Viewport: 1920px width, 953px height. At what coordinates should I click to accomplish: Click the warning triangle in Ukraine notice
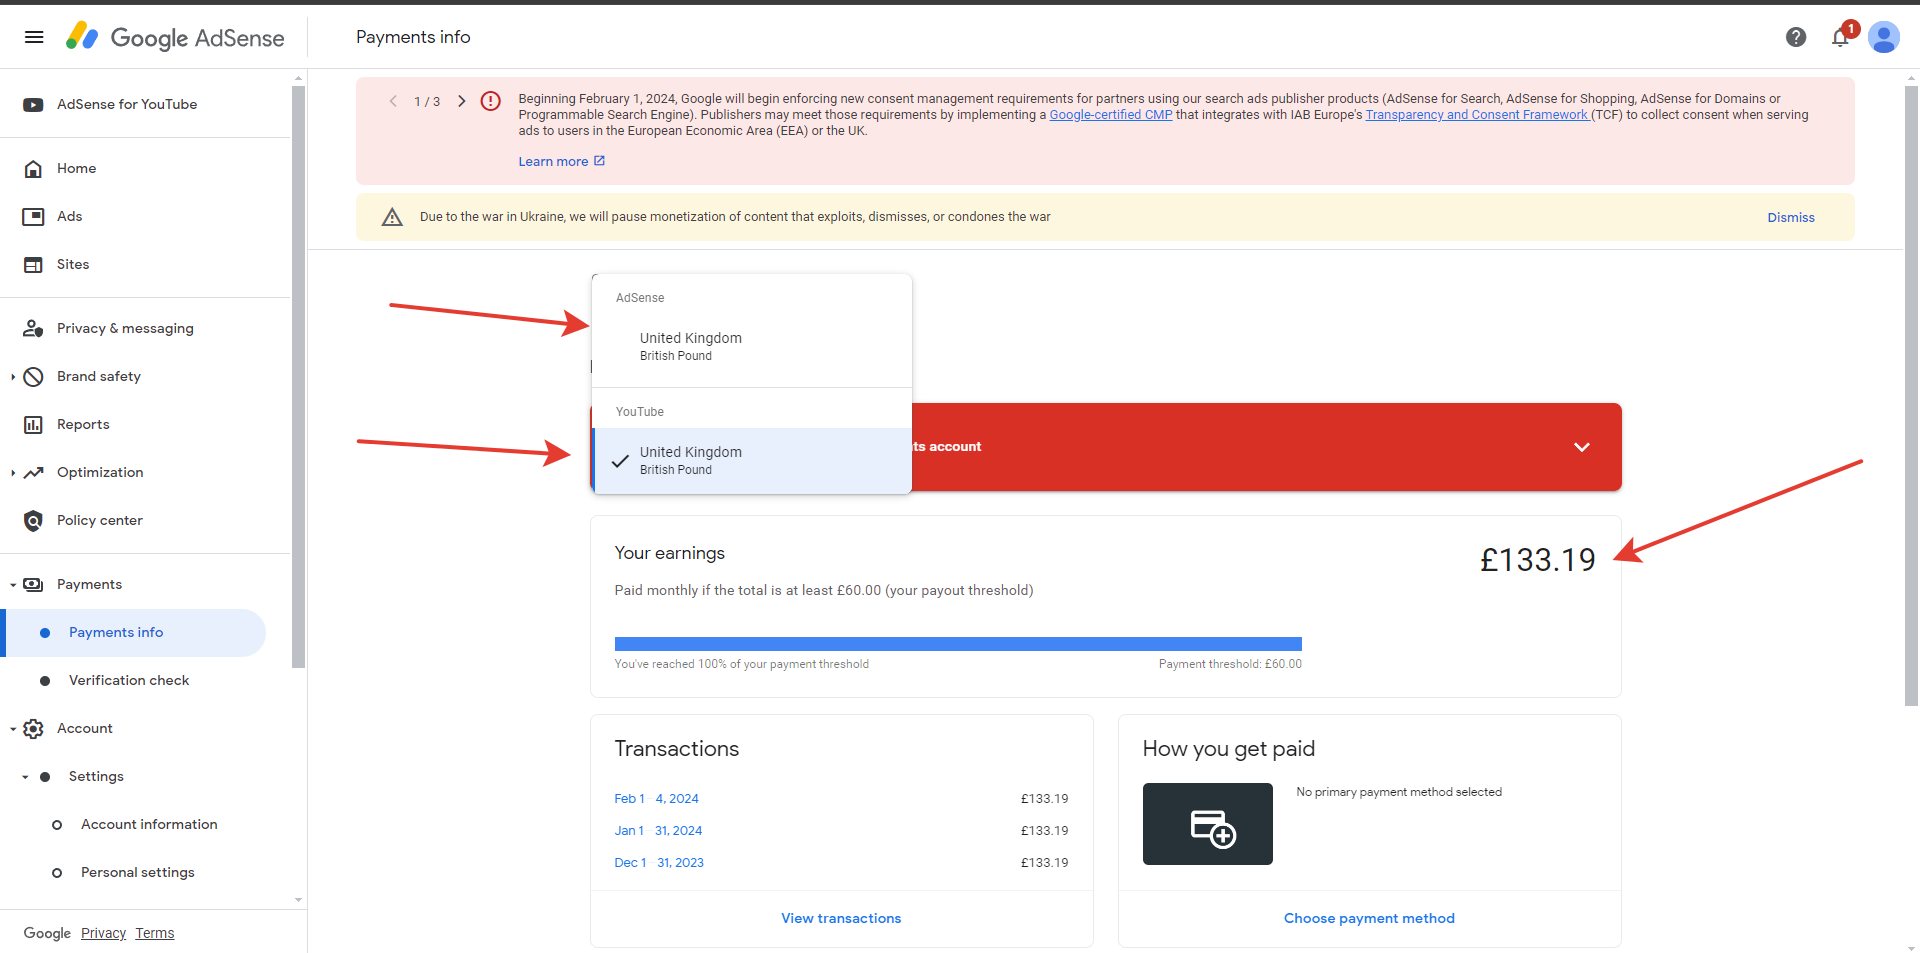point(392,217)
